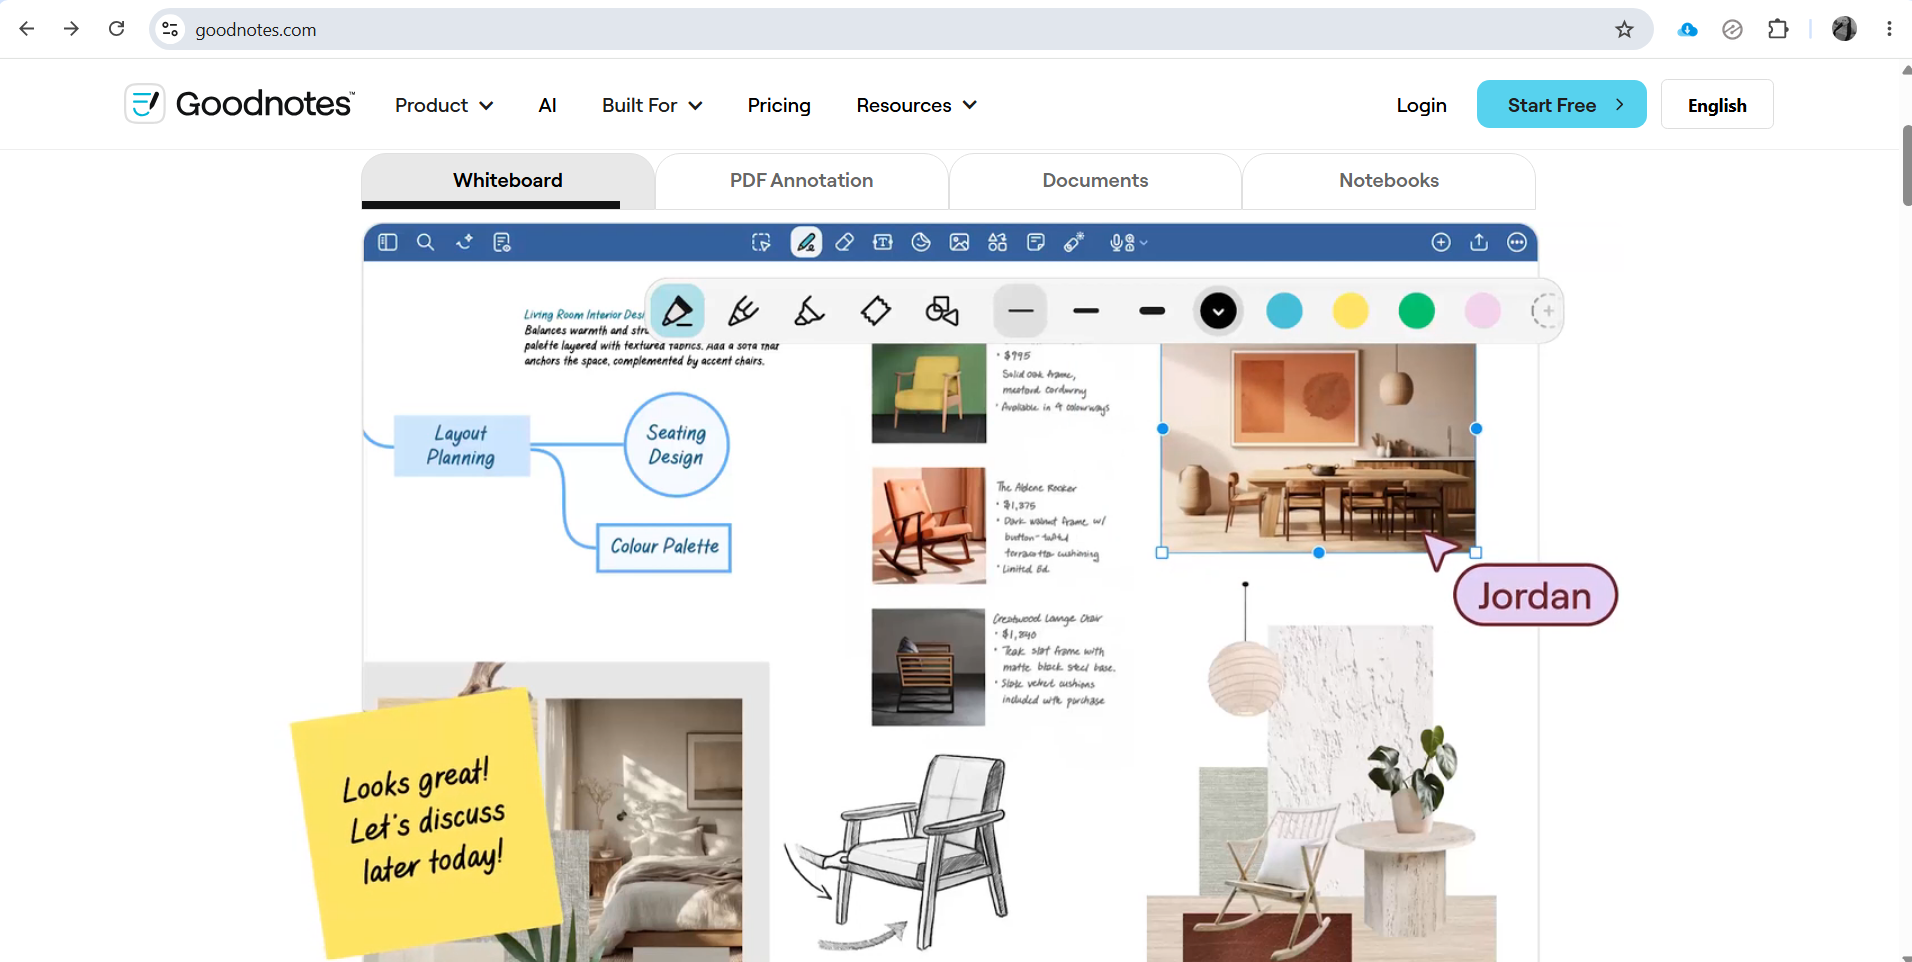The height and width of the screenshot is (962, 1912).
Task: Click the Start Free button
Action: click(1562, 104)
